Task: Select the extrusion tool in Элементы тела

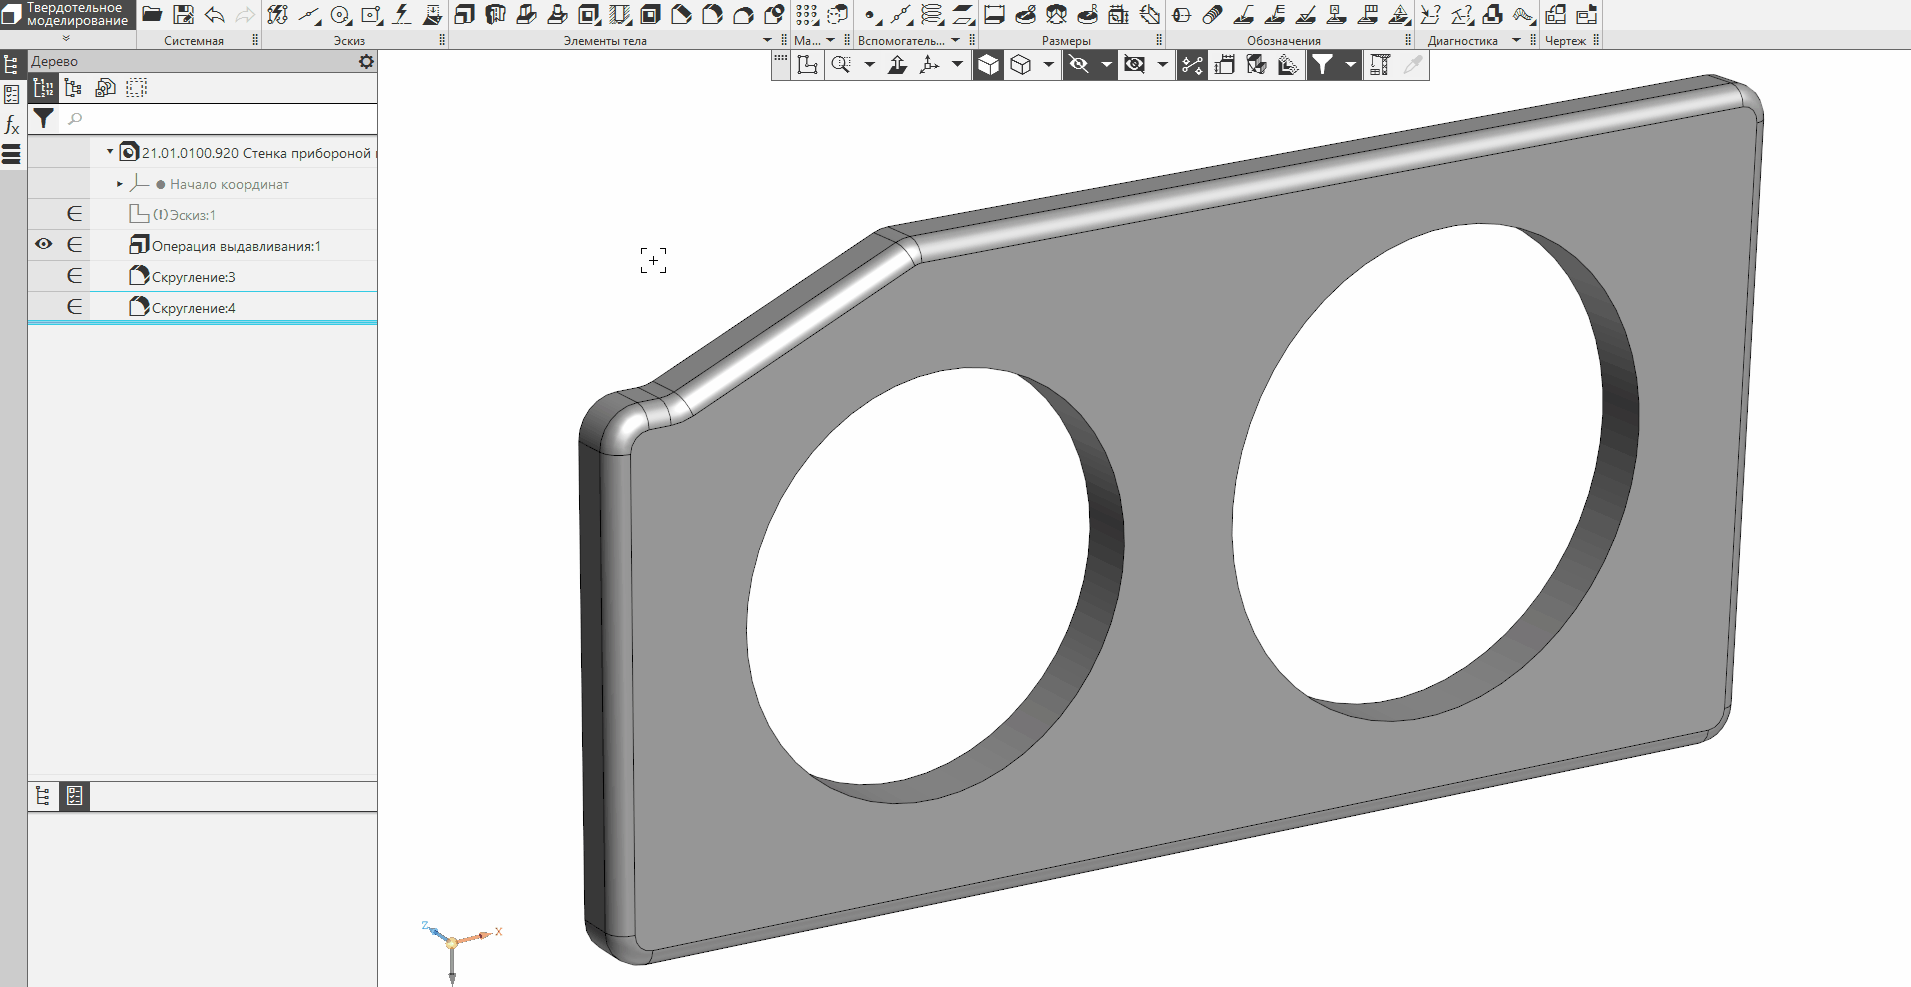Action: pos(464,14)
